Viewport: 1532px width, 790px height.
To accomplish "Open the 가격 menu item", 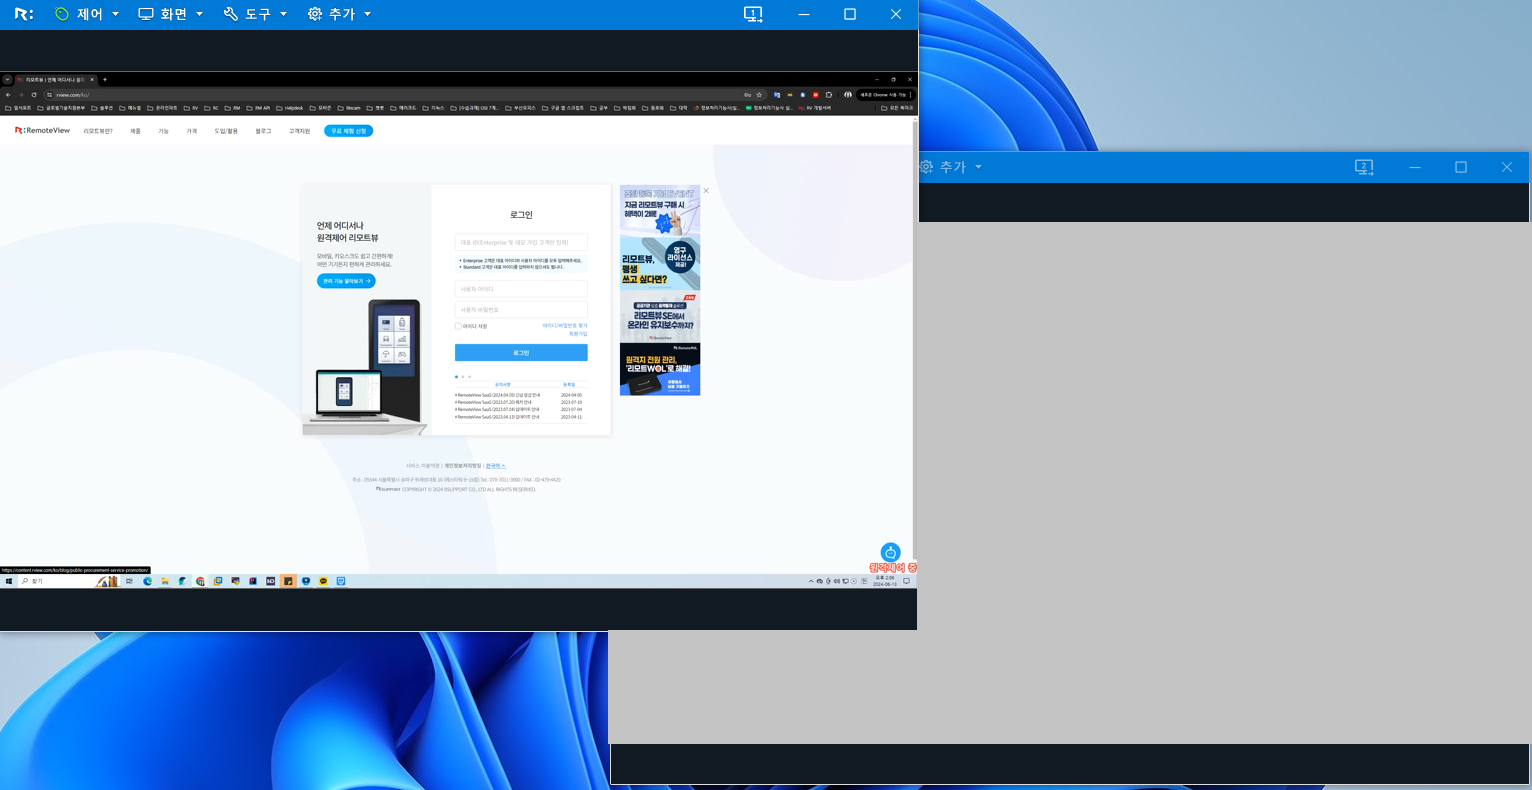I will 192,131.
